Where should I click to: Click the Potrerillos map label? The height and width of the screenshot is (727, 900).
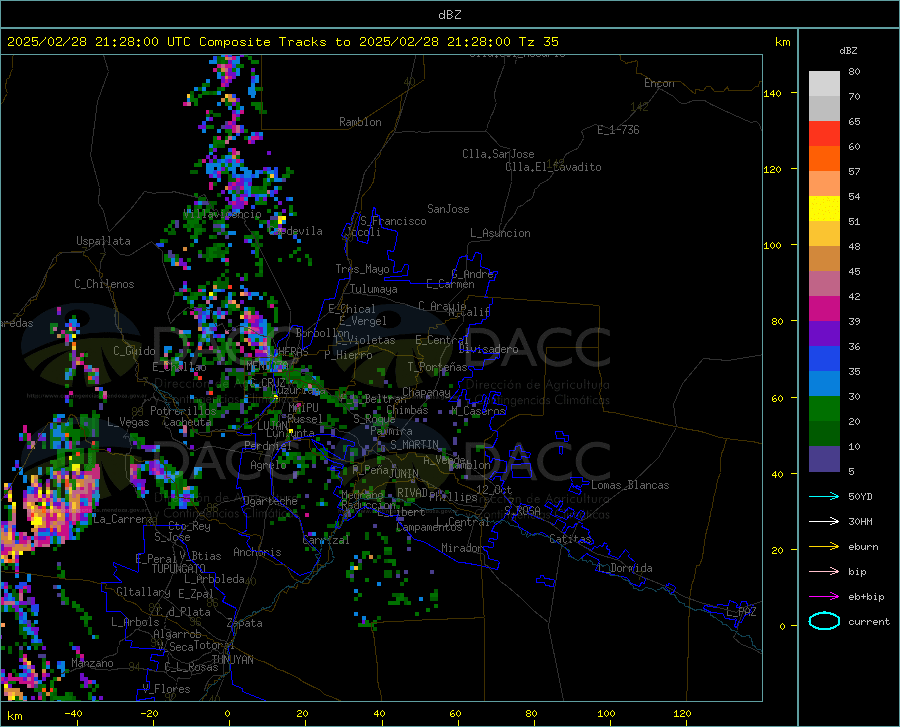tap(183, 411)
